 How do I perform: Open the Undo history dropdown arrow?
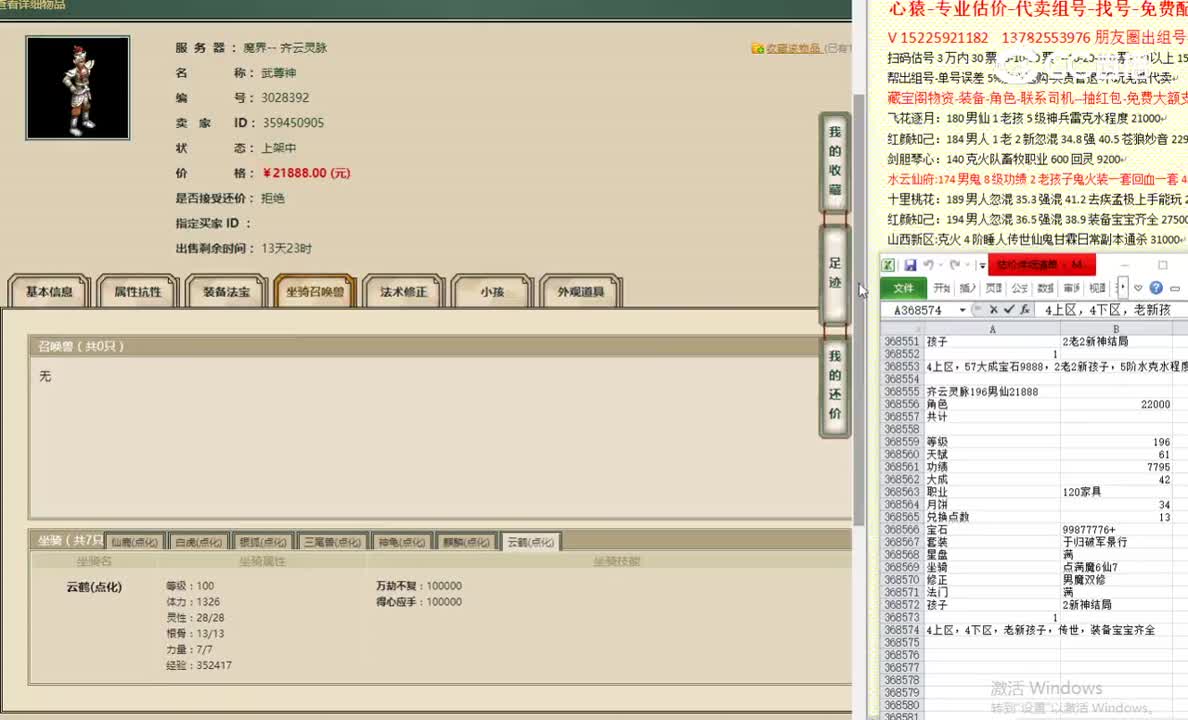pos(939,265)
